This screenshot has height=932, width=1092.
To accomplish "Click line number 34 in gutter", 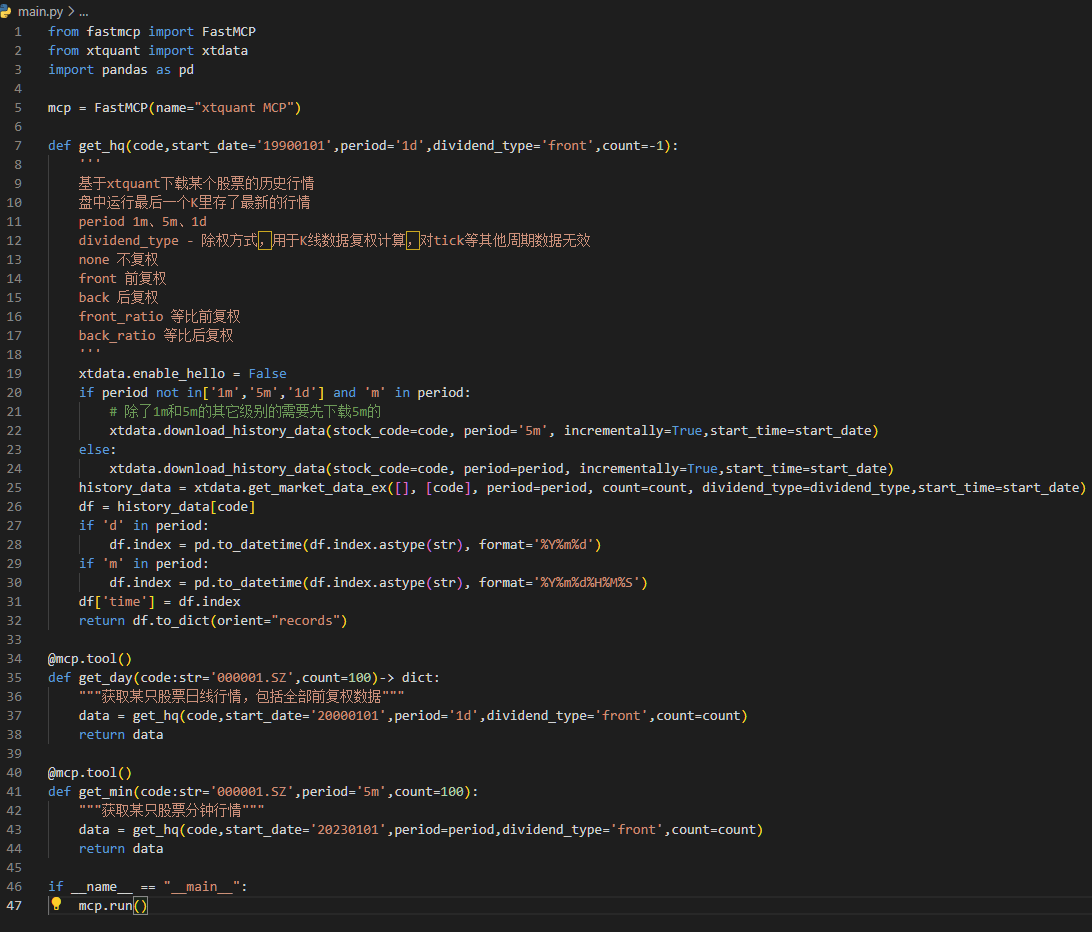I will tap(14, 658).
